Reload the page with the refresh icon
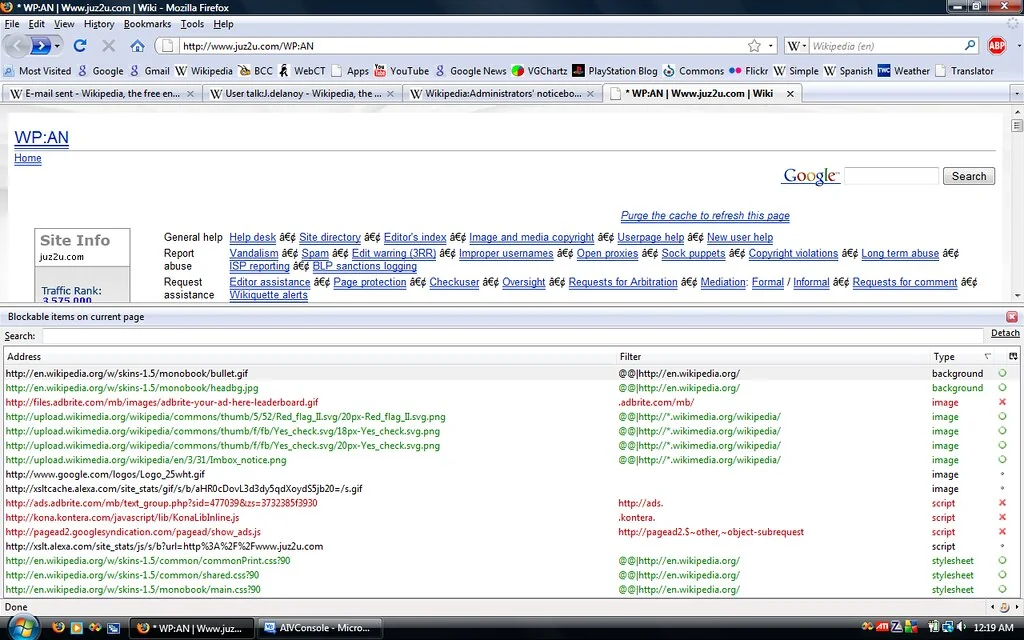The image size is (1024, 640). pyautogui.click(x=80, y=46)
